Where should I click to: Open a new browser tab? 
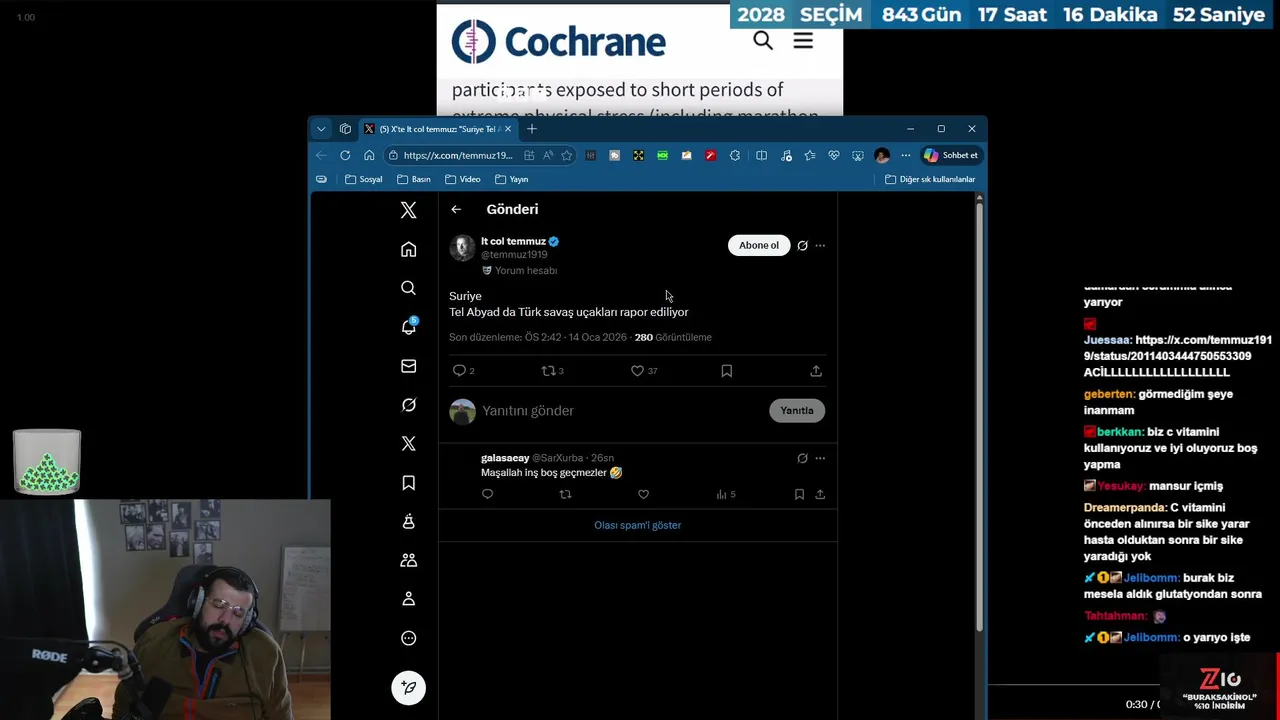532,129
